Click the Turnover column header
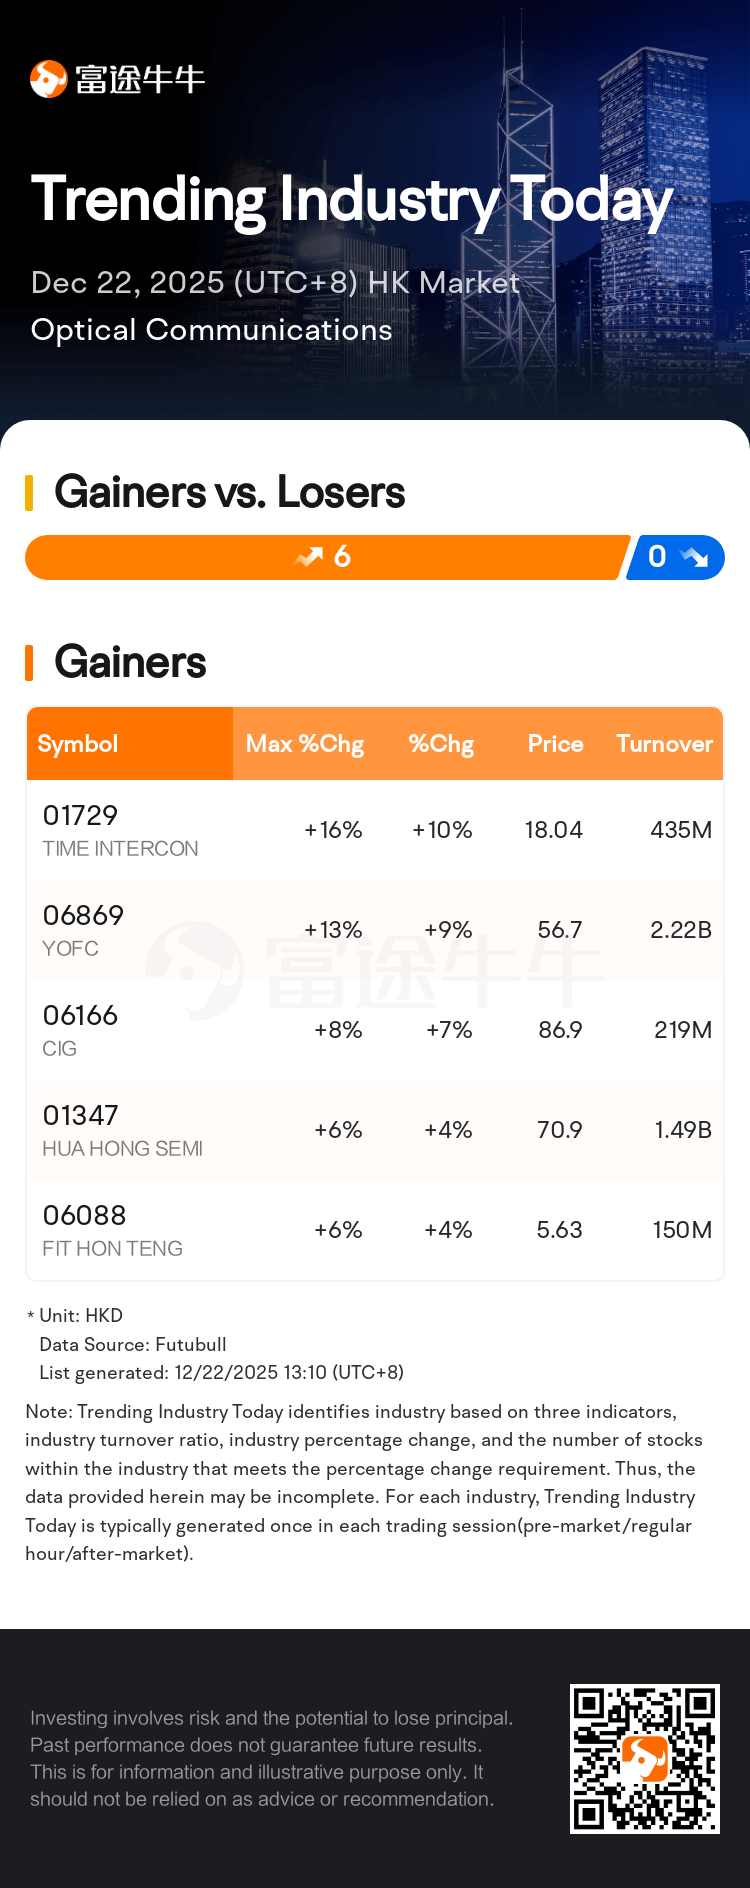Viewport: 750px width, 1888px height. click(664, 744)
